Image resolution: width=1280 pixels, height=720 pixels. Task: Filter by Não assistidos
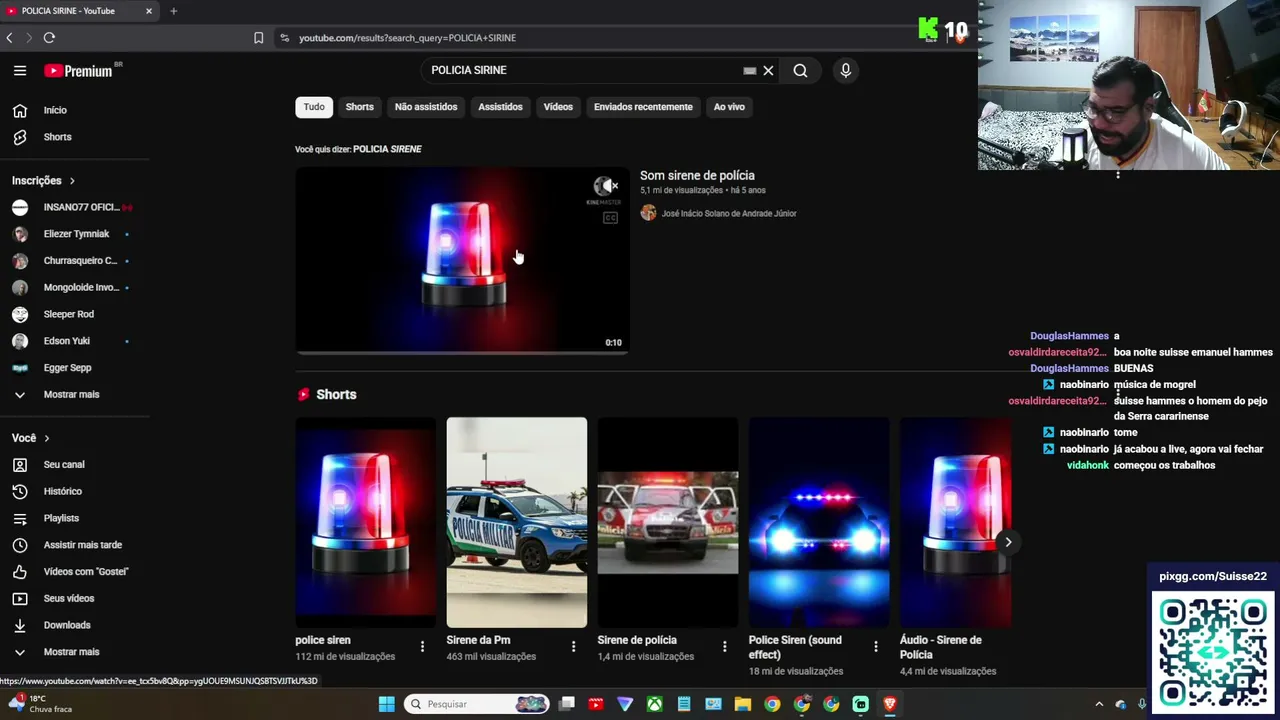(x=426, y=107)
